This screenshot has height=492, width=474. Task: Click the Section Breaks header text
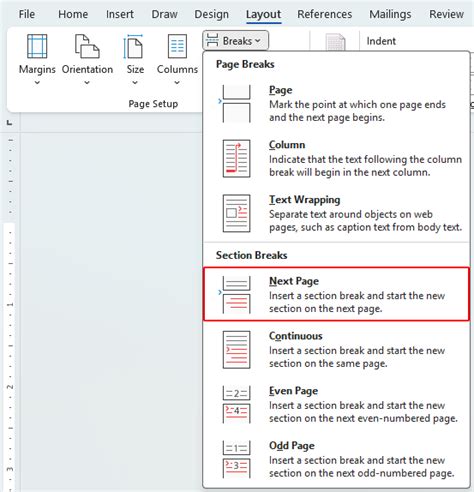251,255
